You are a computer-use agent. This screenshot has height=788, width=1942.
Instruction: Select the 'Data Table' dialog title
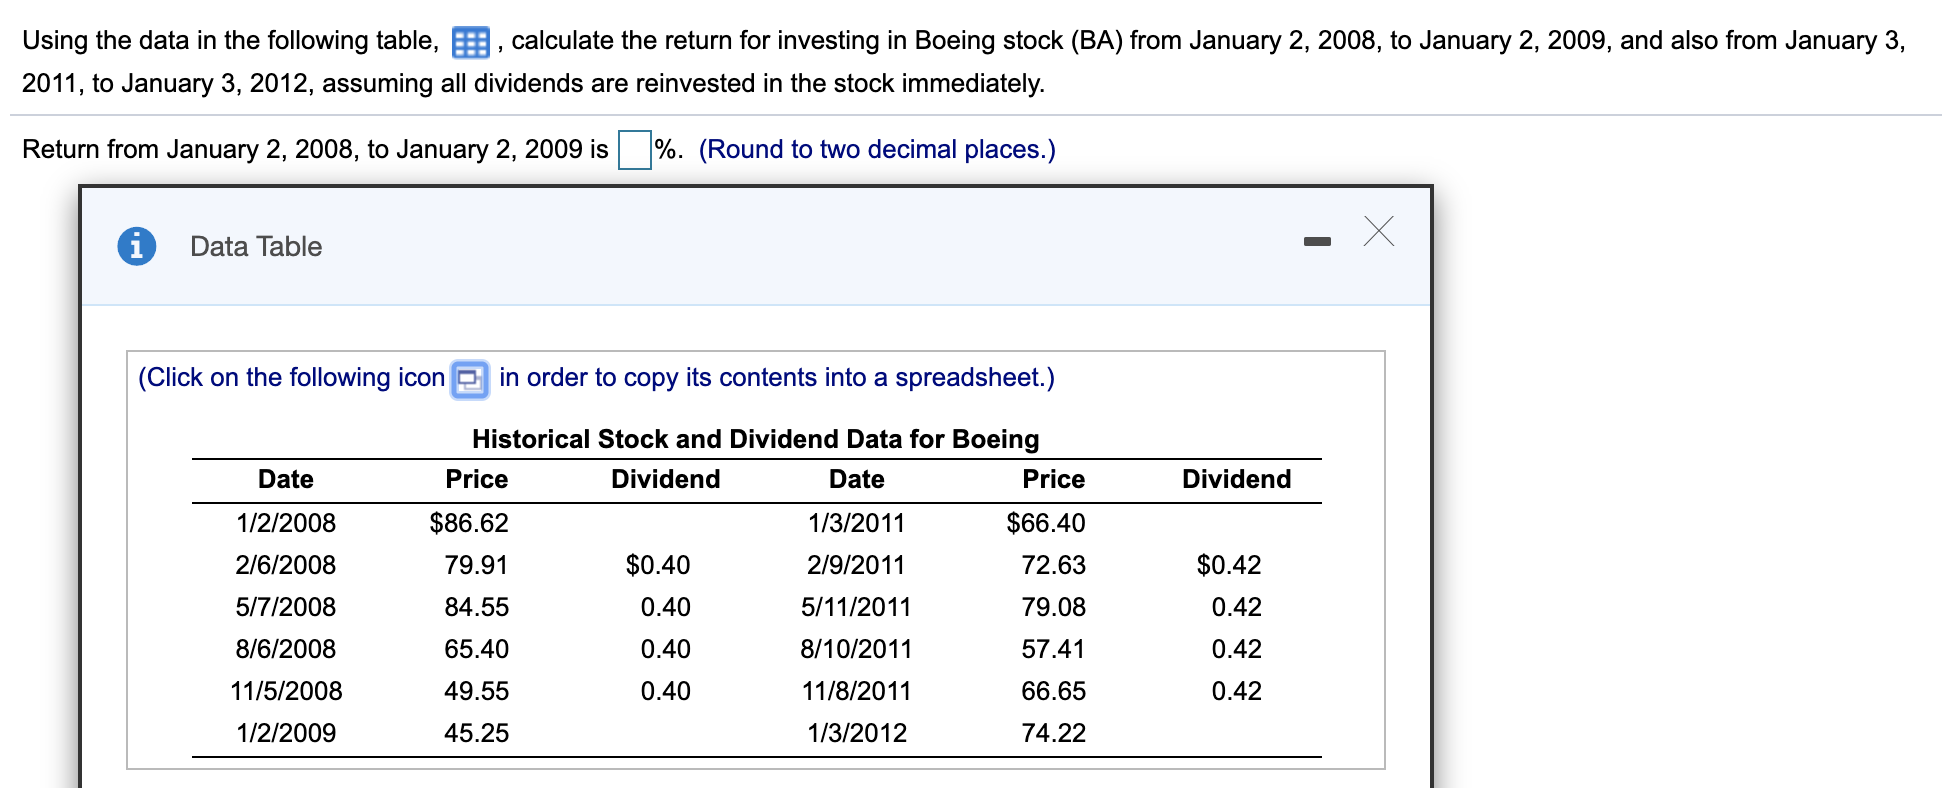(x=256, y=247)
